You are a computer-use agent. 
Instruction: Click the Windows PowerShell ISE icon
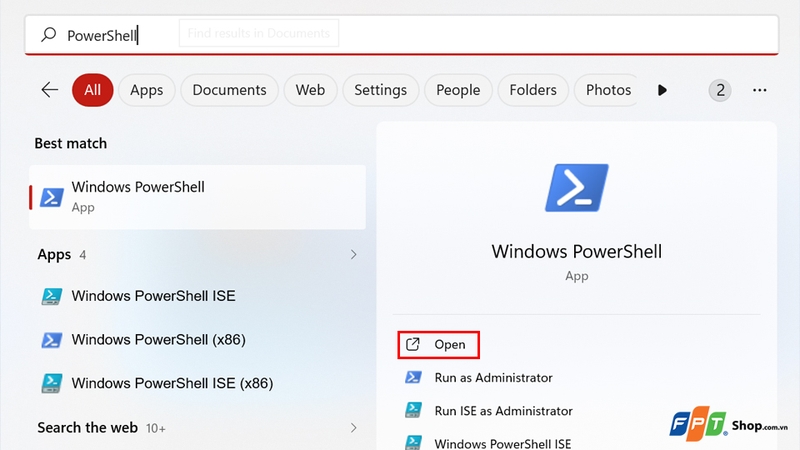point(52,296)
